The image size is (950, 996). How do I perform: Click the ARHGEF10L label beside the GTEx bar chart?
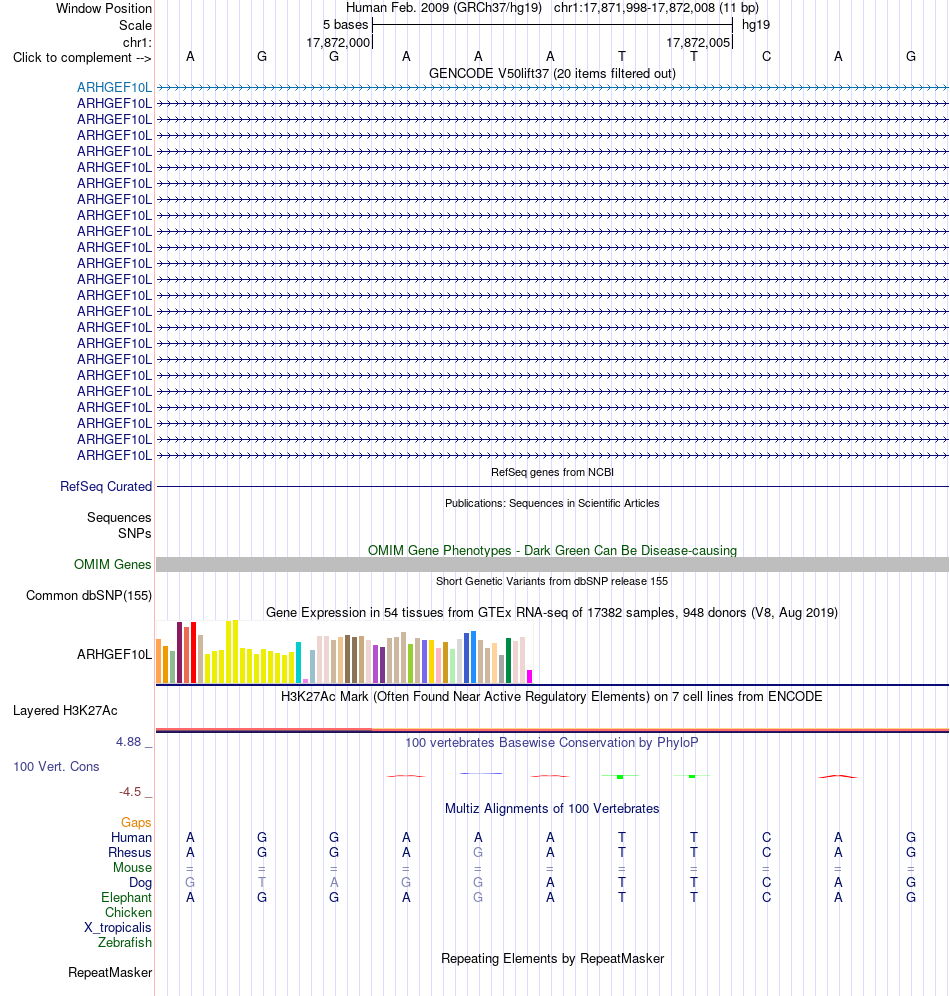114,654
